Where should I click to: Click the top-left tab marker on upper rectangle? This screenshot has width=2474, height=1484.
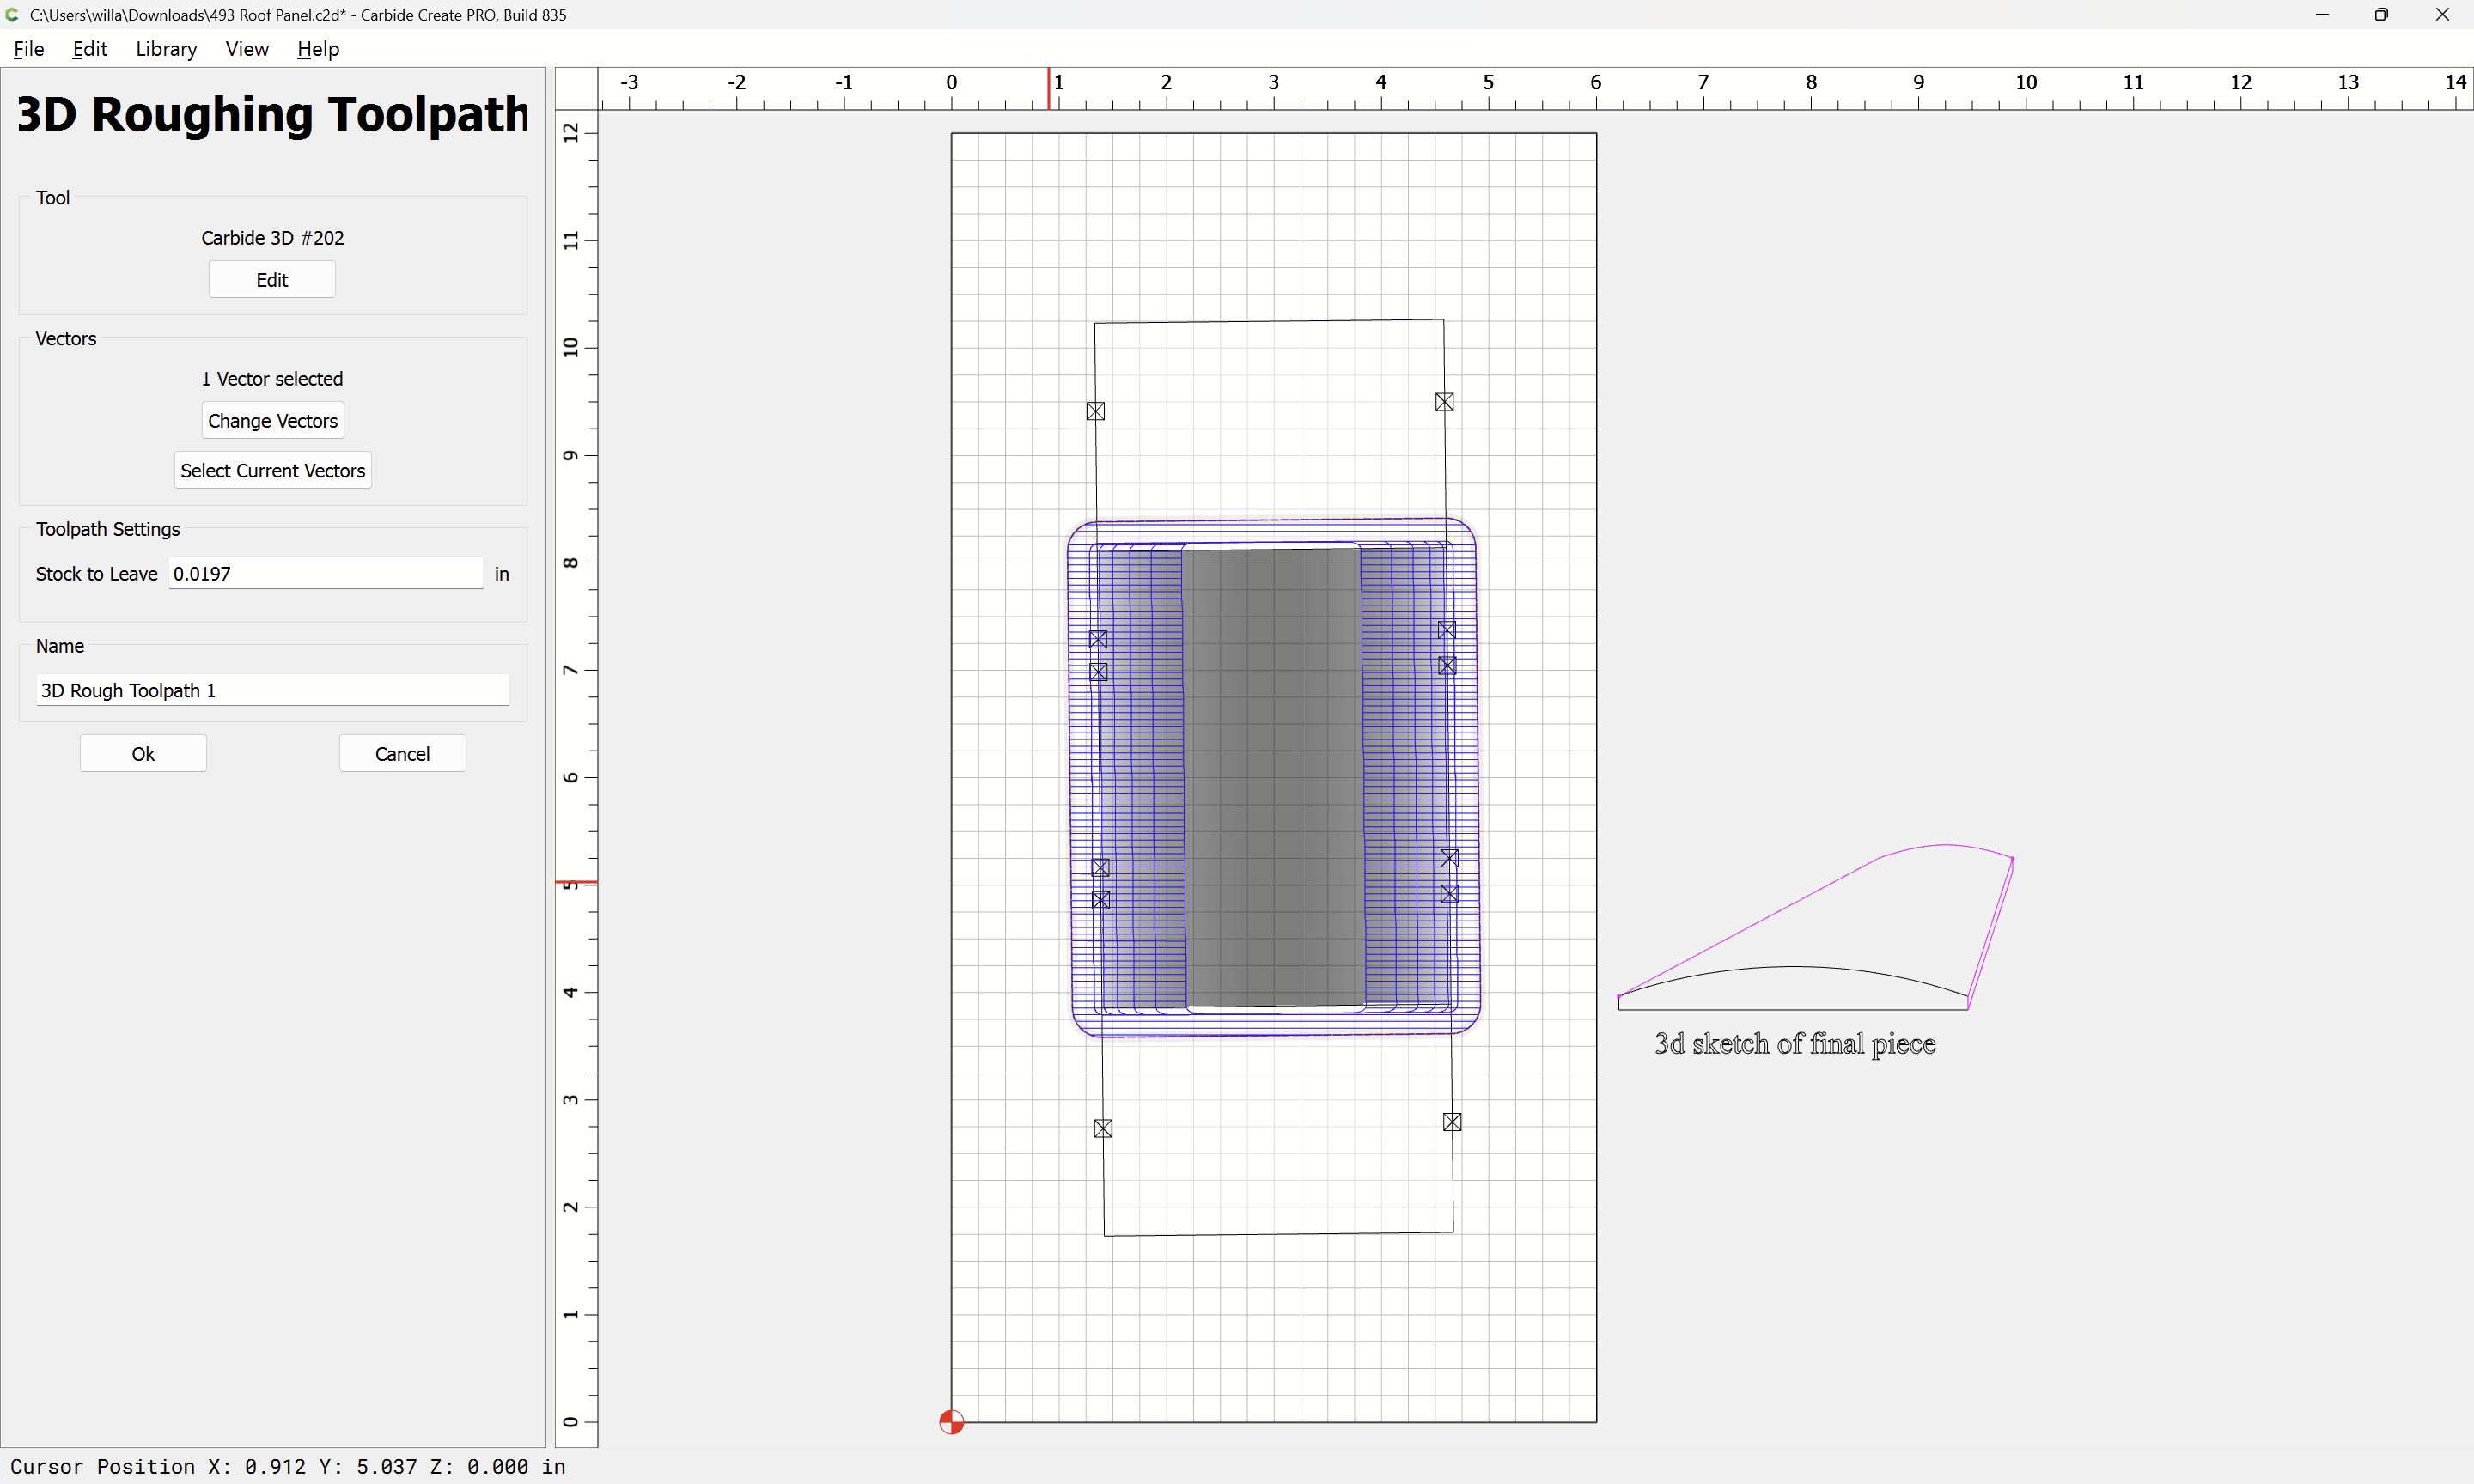1095,411
